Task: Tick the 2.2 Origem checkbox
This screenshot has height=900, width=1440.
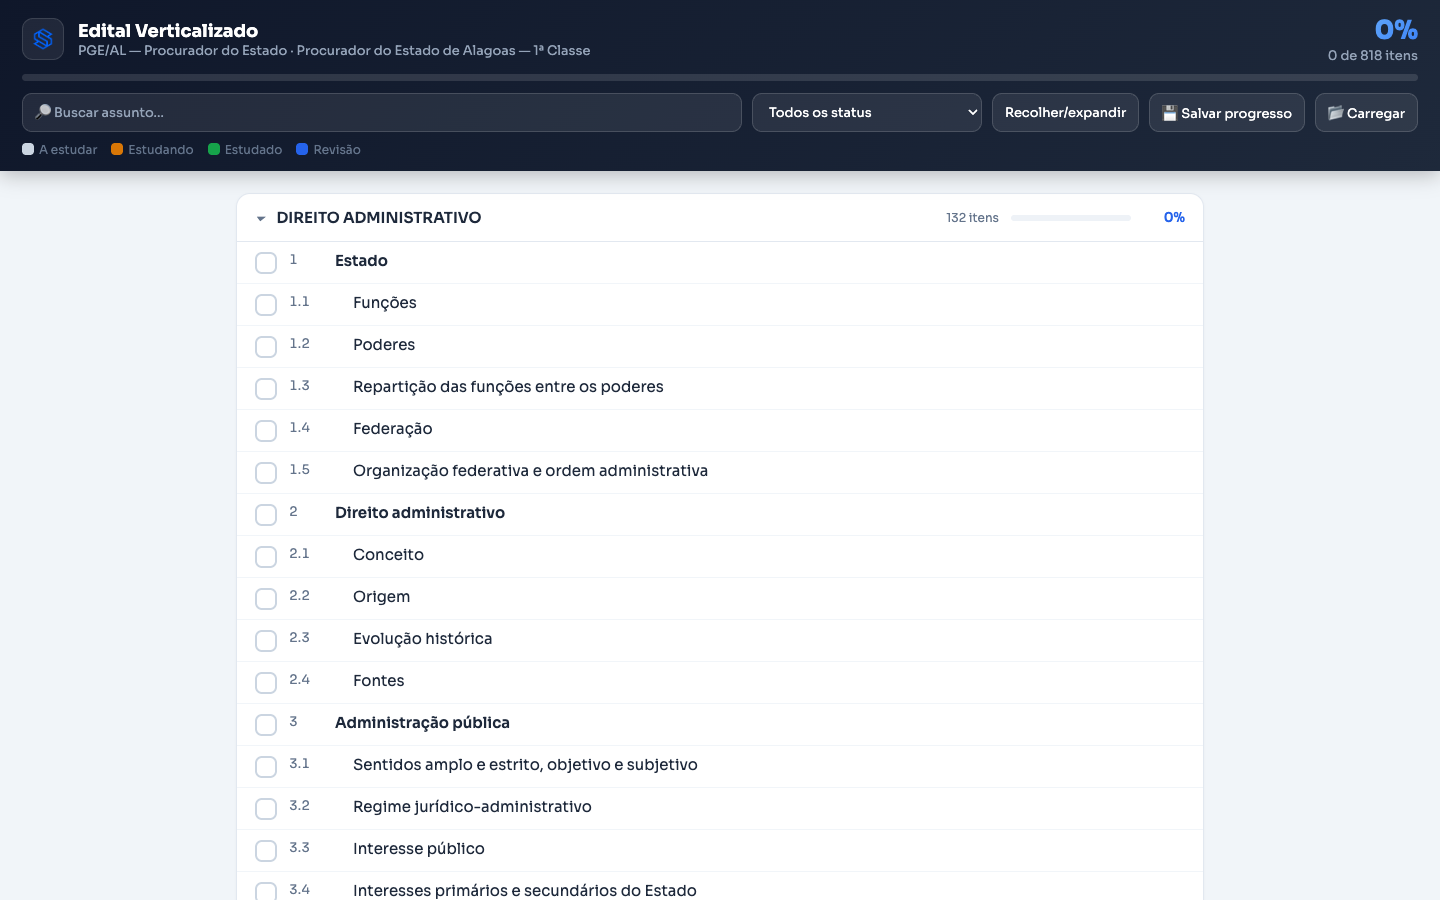Action: tap(266, 599)
